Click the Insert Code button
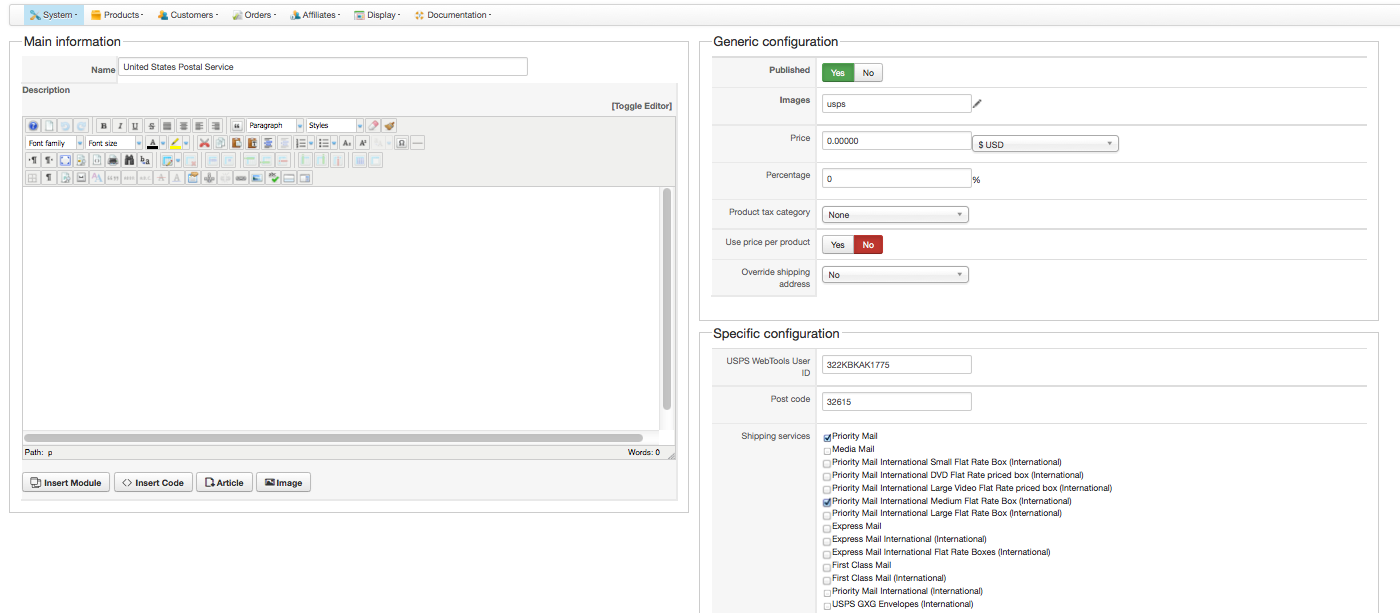This screenshot has height=613, width=1400. click(153, 483)
